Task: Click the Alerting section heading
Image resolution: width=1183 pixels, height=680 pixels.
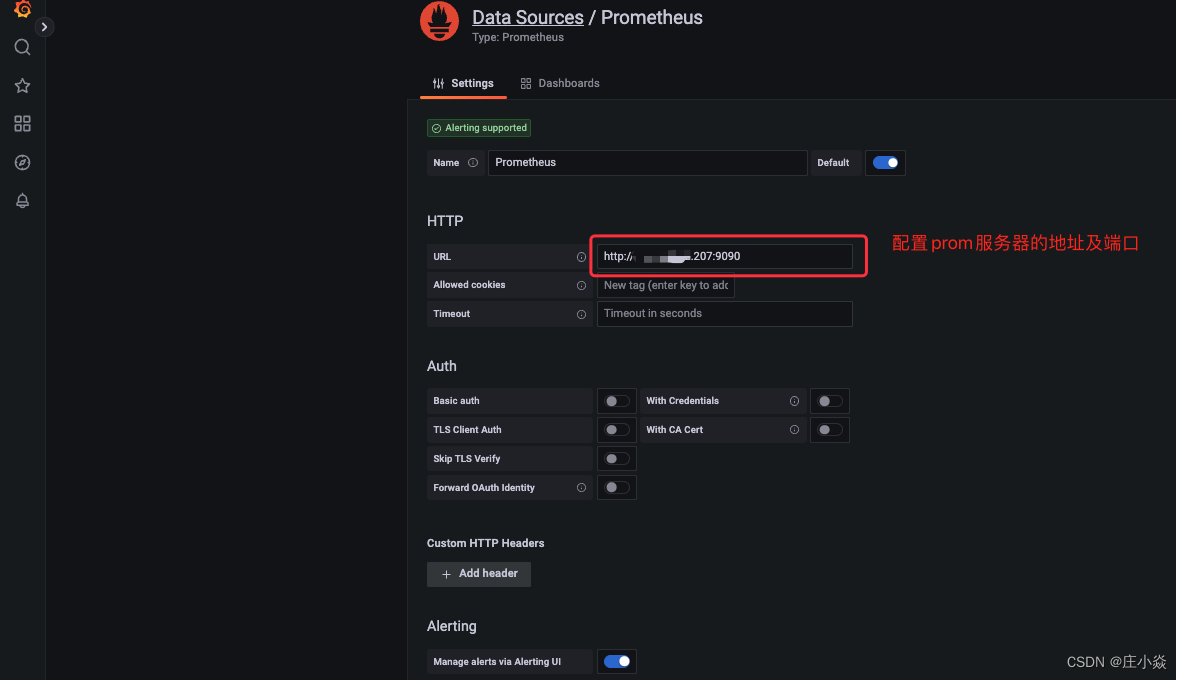Action: point(451,626)
